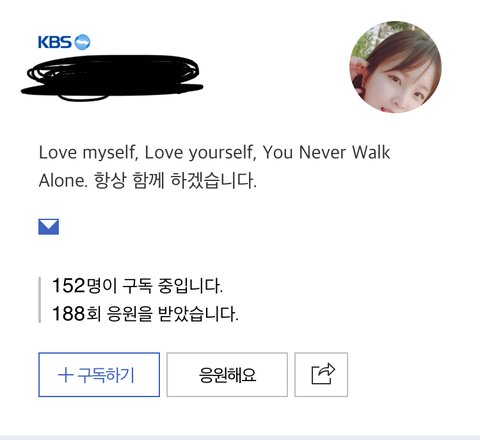Click the cheer count number 188
Screen dimensions: 480x440
pyautogui.click(x=69, y=314)
